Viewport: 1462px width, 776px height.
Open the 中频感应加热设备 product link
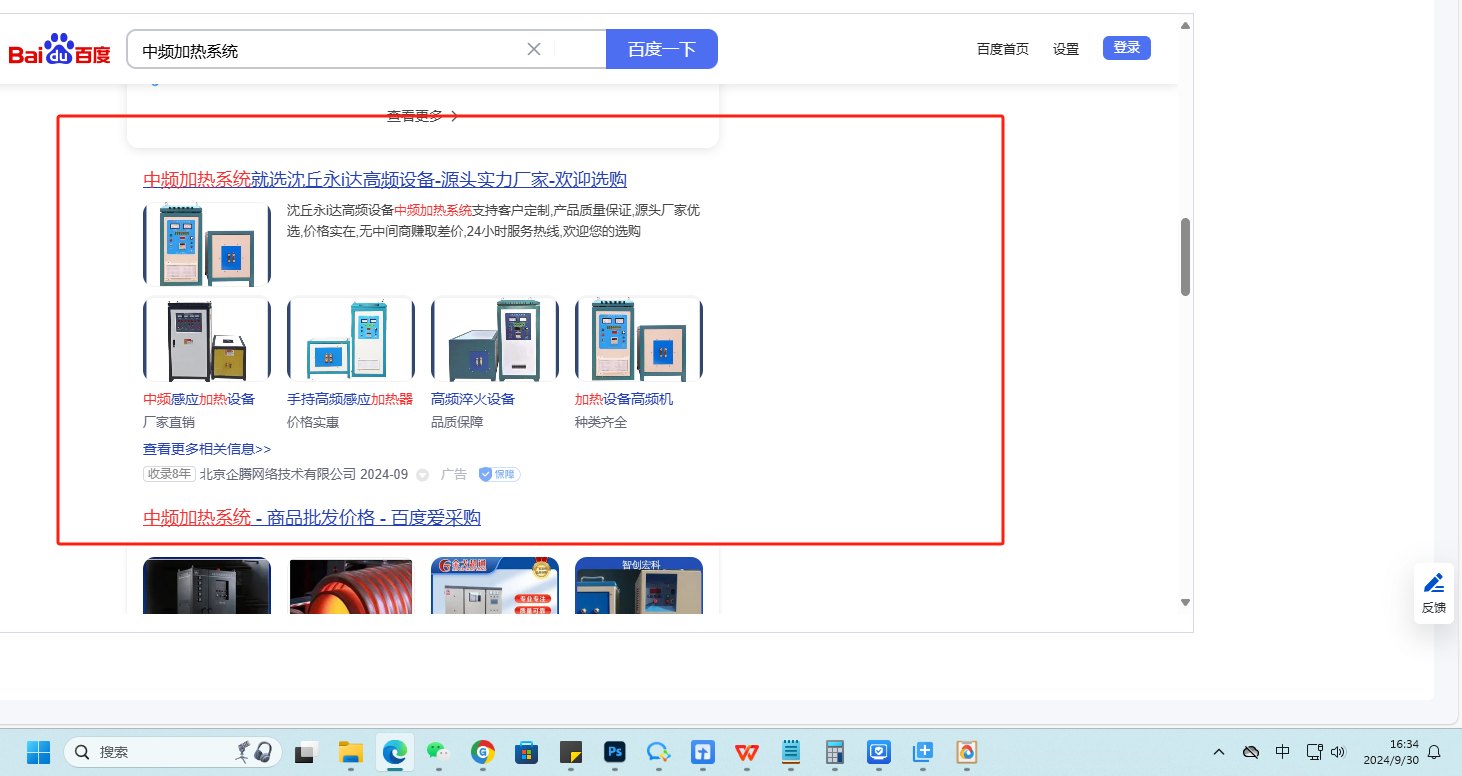[199, 399]
